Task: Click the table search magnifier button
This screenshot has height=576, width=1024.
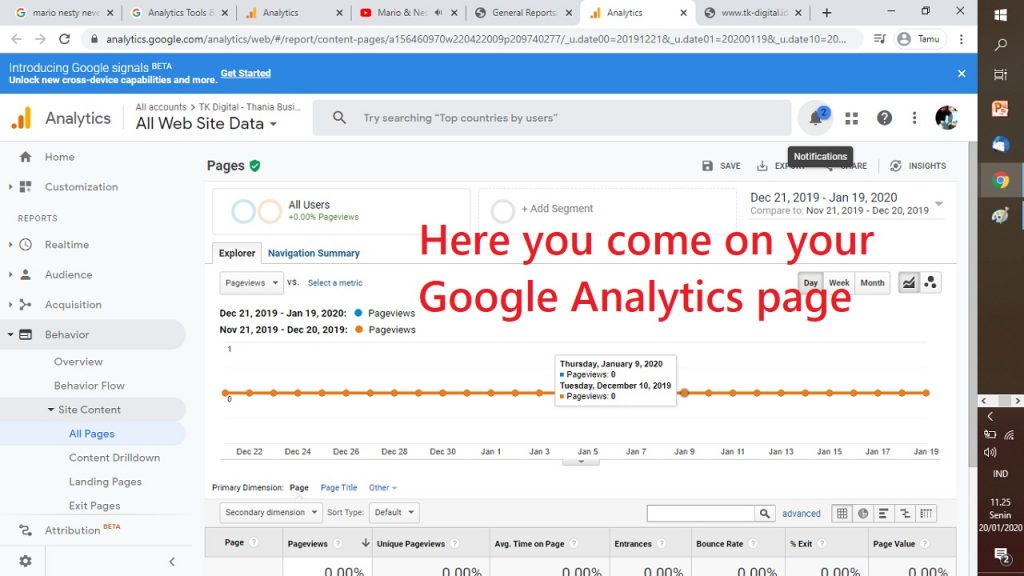Action: click(765, 513)
